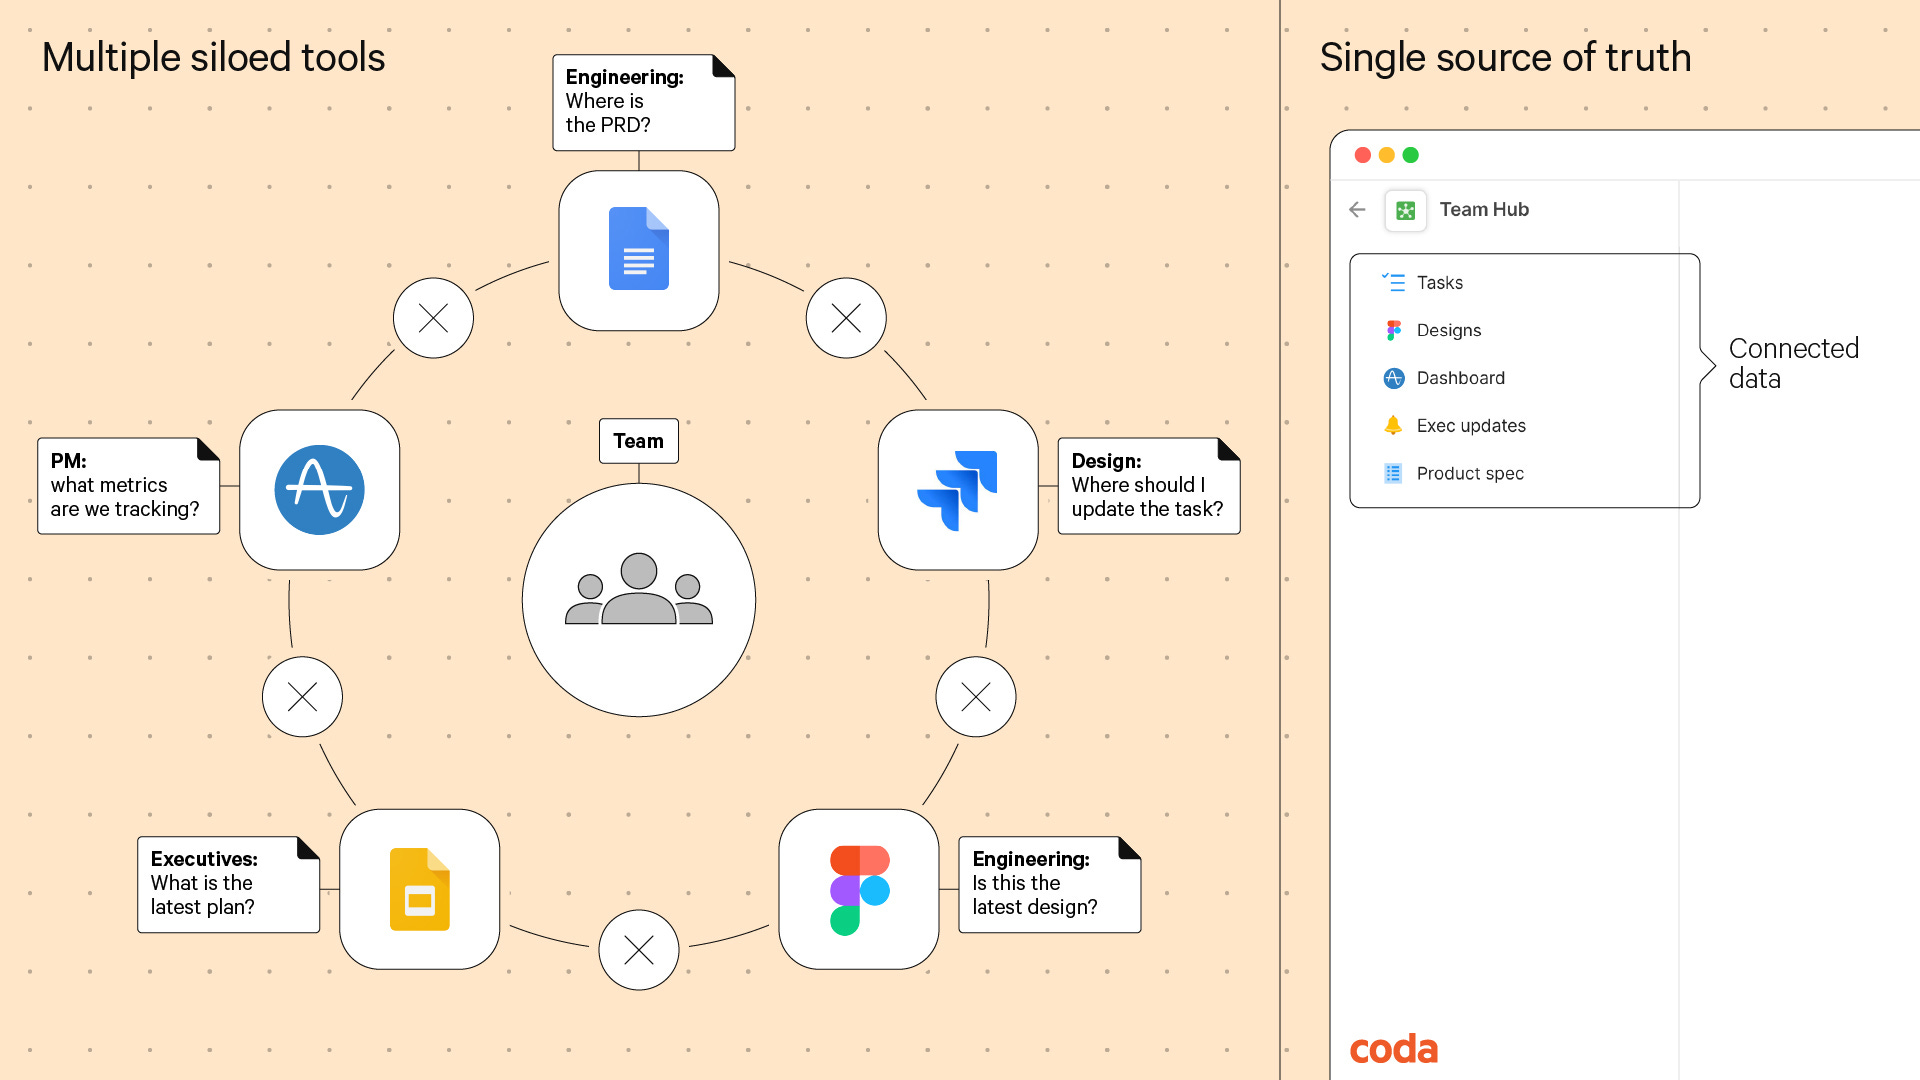Click the Exec updates bell icon
The width and height of the screenshot is (1920, 1080).
point(1393,425)
